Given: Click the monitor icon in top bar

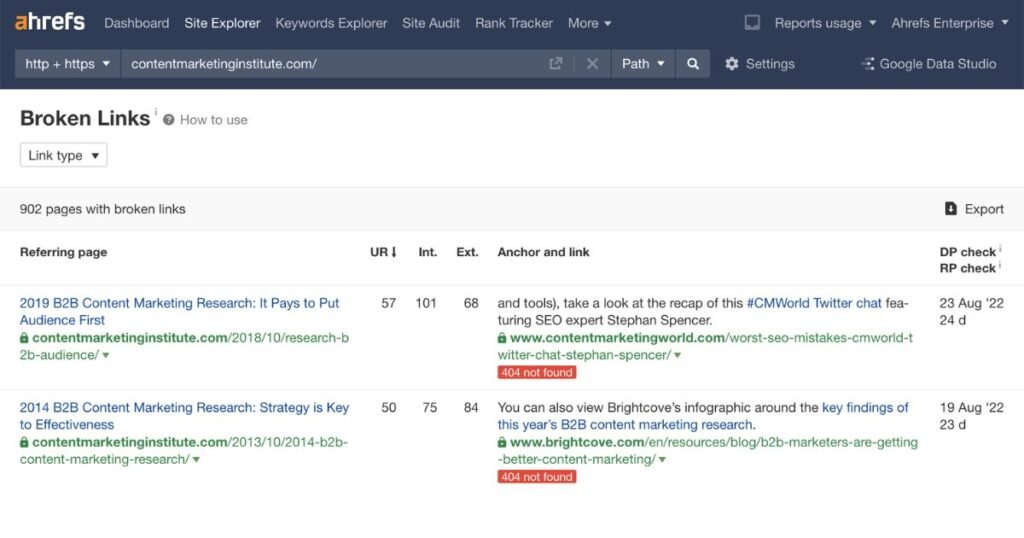Looking at the screenshot, I should pos(753,23).
